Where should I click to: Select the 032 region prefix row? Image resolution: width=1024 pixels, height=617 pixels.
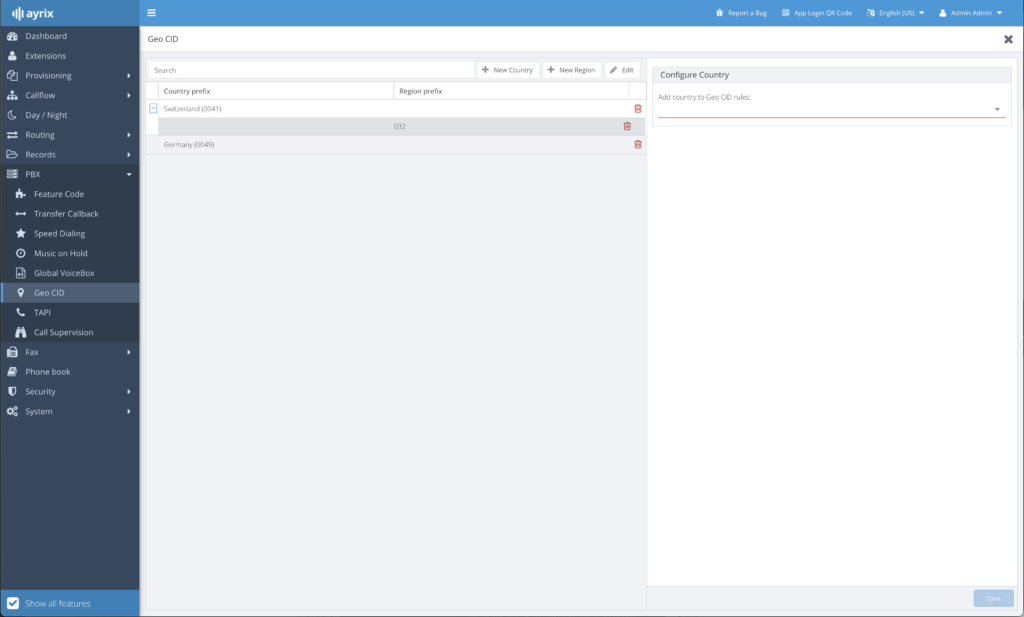click(x=402, y=126)
